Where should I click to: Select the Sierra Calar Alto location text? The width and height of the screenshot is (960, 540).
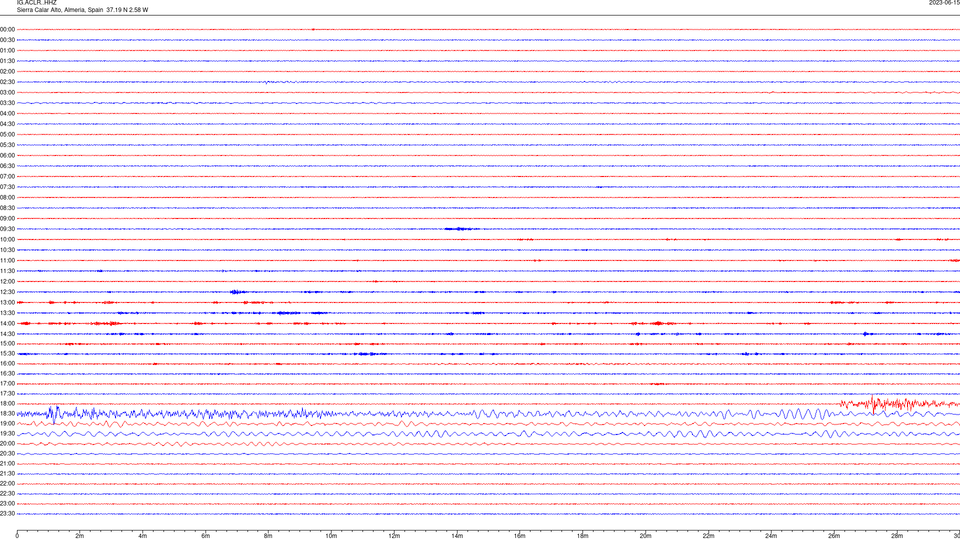[82, 10]
